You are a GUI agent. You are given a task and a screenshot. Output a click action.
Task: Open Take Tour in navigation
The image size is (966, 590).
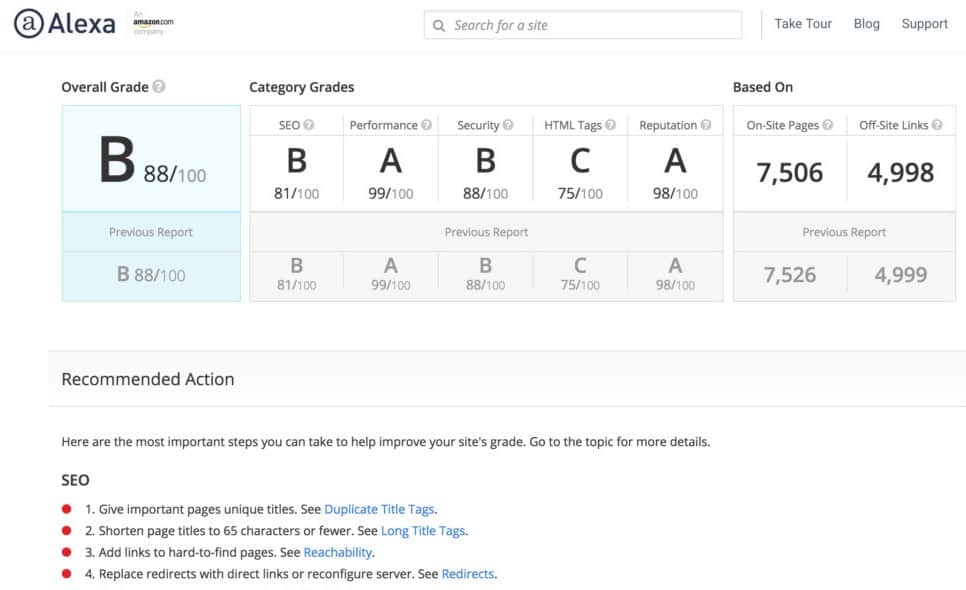pos(803,24)
